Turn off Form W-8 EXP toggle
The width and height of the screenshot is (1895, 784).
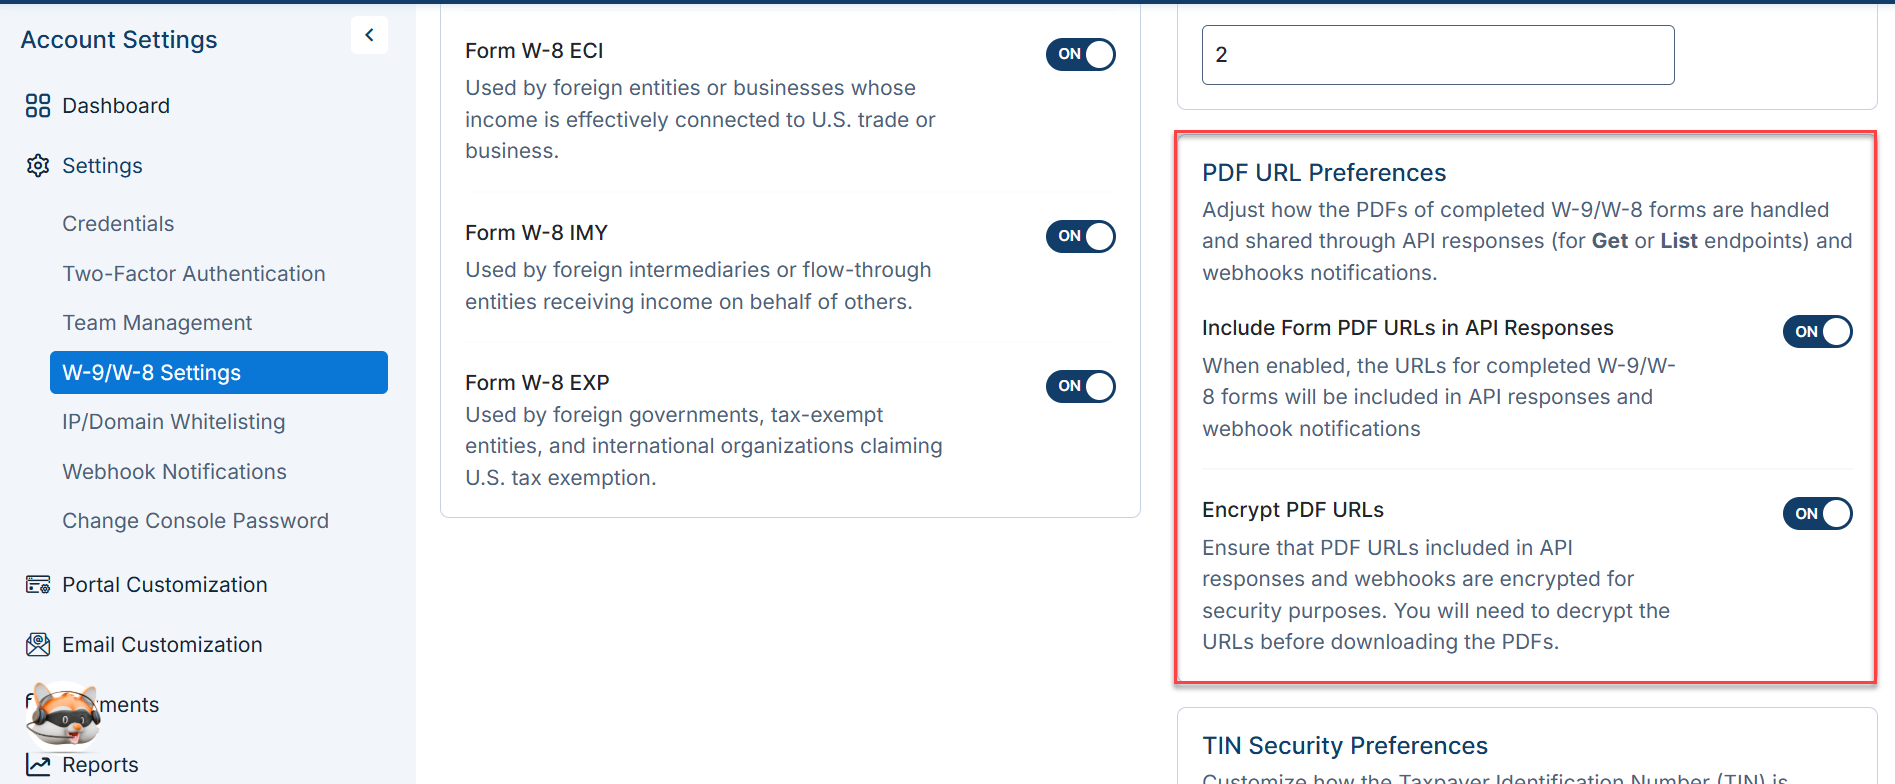pyautogui.click(x=1080, y=386)
